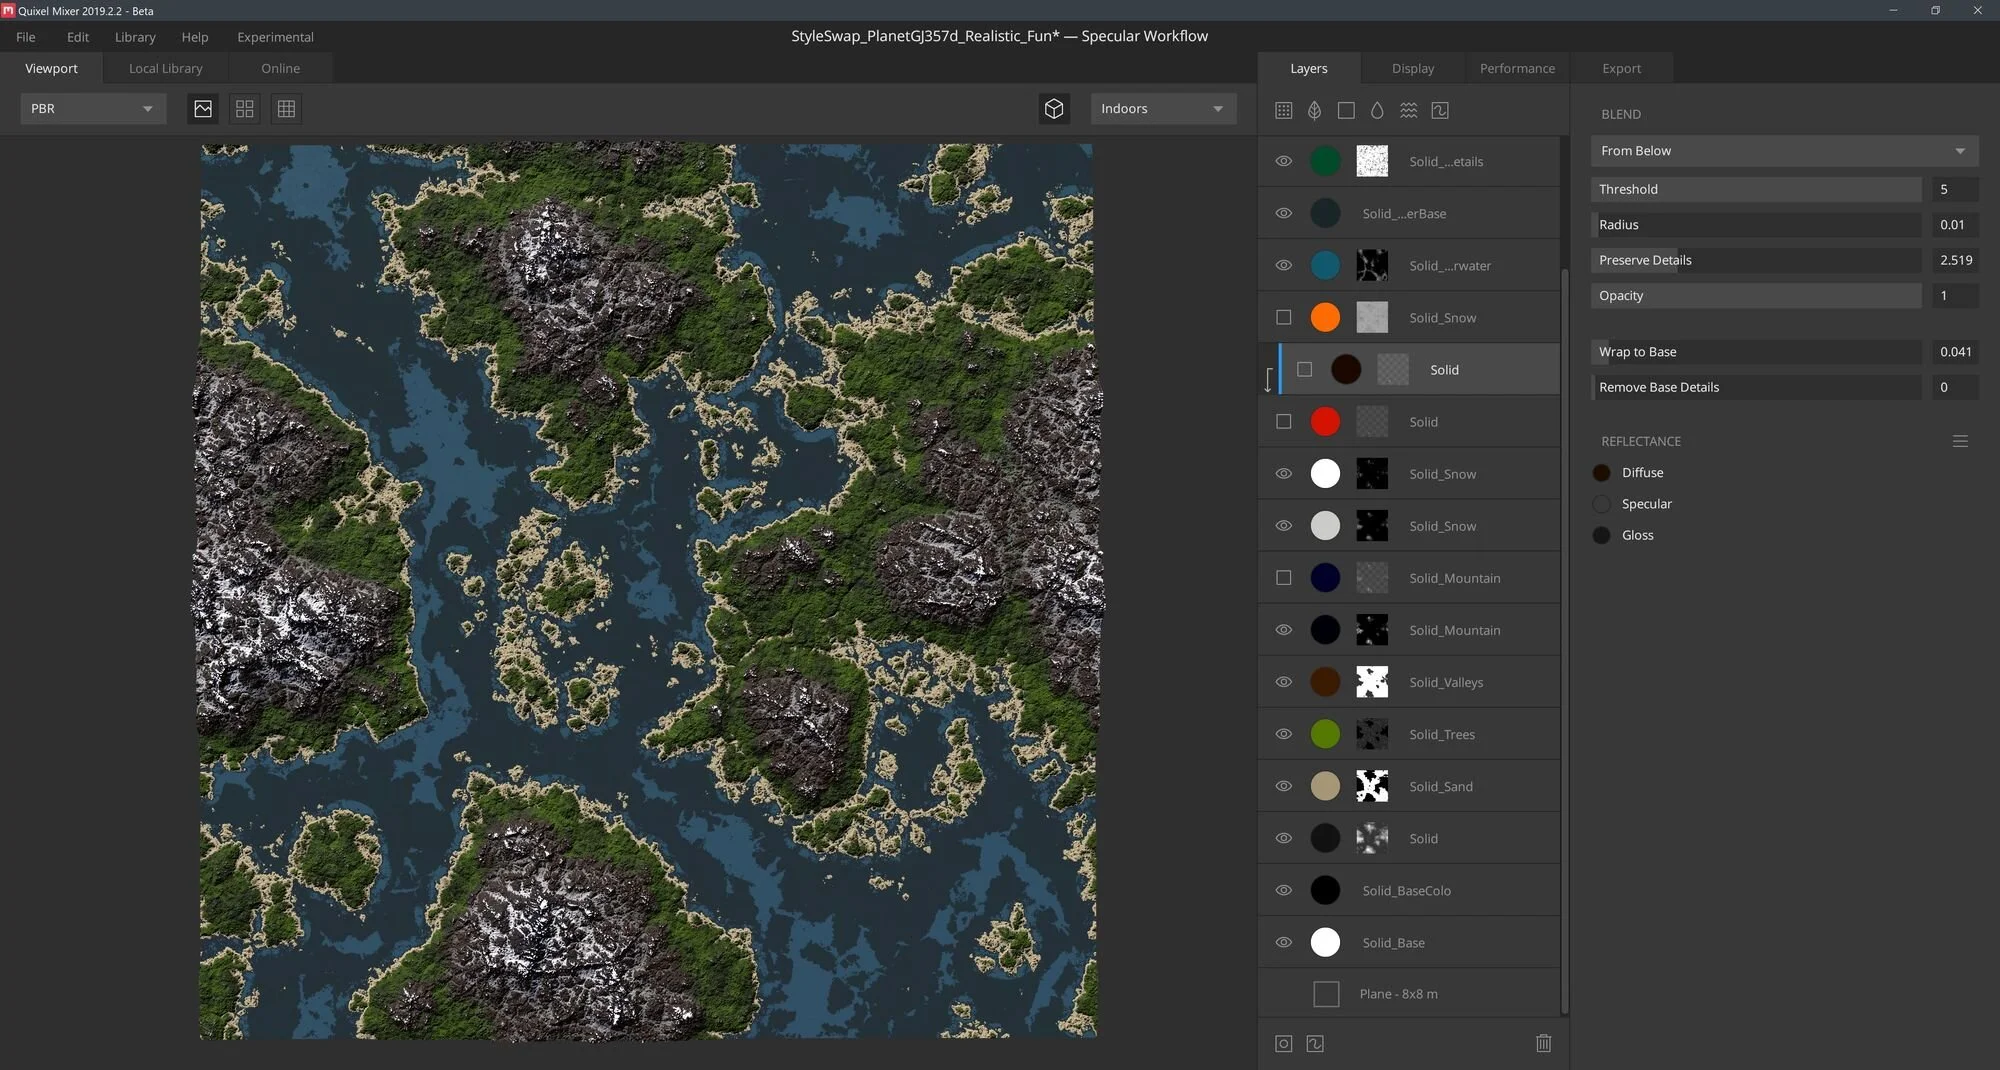
Task: Open the PBR render mode dropdown
Action: coord(92,109)
